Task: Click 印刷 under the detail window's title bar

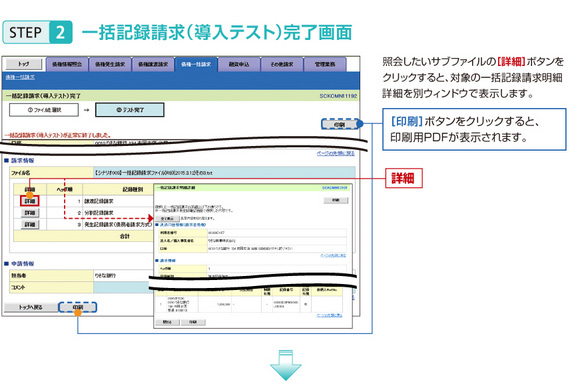Action: click(x=336, y=200)
